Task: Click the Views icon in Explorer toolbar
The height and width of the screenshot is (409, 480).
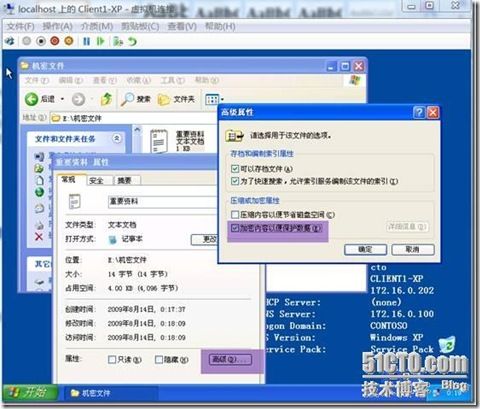Action: coord(212,99)
